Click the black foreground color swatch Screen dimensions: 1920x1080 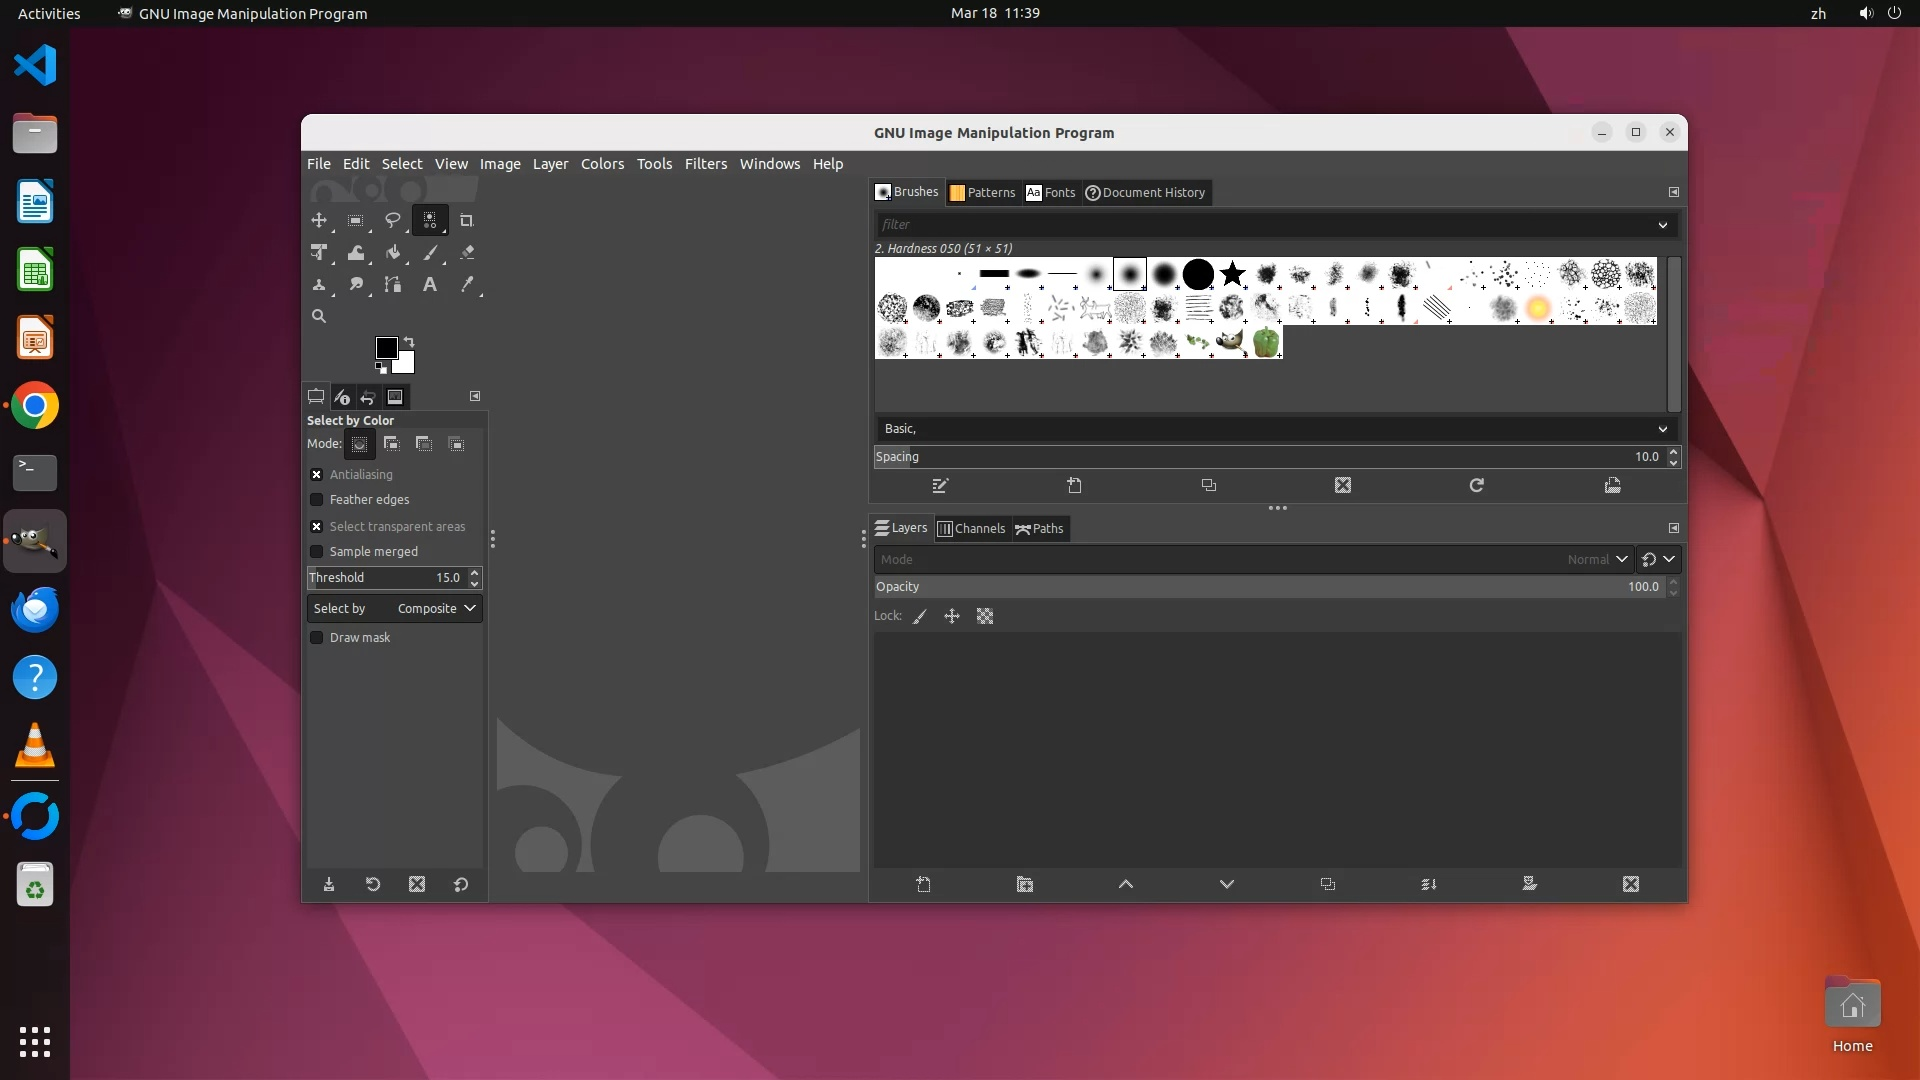385,347
